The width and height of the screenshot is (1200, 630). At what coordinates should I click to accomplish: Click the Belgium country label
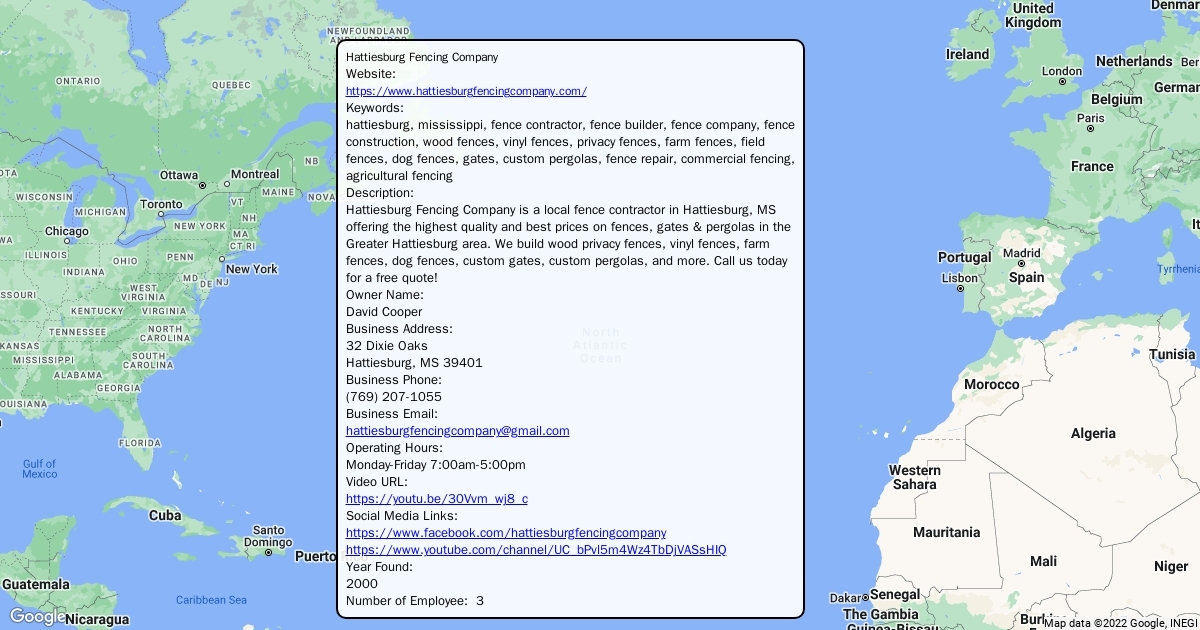tap(1116, 99)
